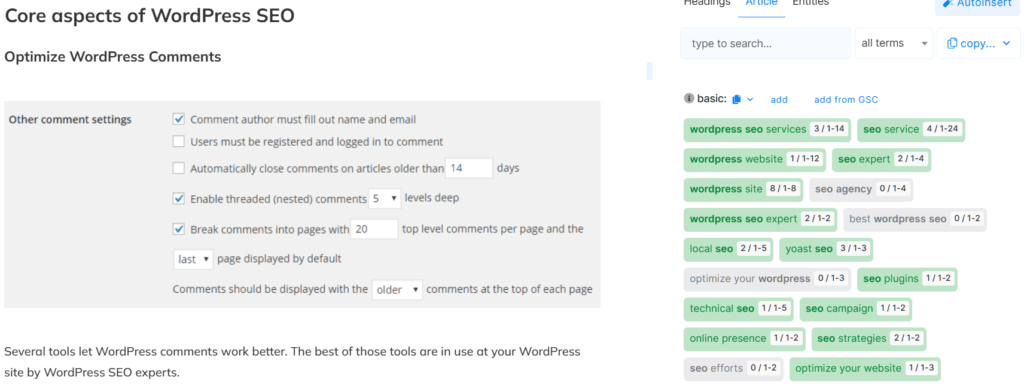This screenshot has height=386, width=1024.
Task: Click the 'local seo' term tag
Action: point(729,249)
